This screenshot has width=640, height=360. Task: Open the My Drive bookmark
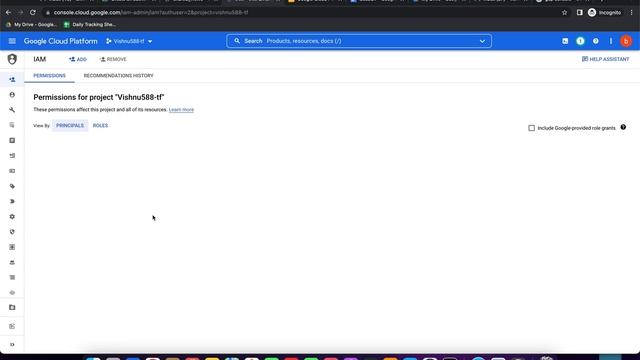tap(31, 24)
